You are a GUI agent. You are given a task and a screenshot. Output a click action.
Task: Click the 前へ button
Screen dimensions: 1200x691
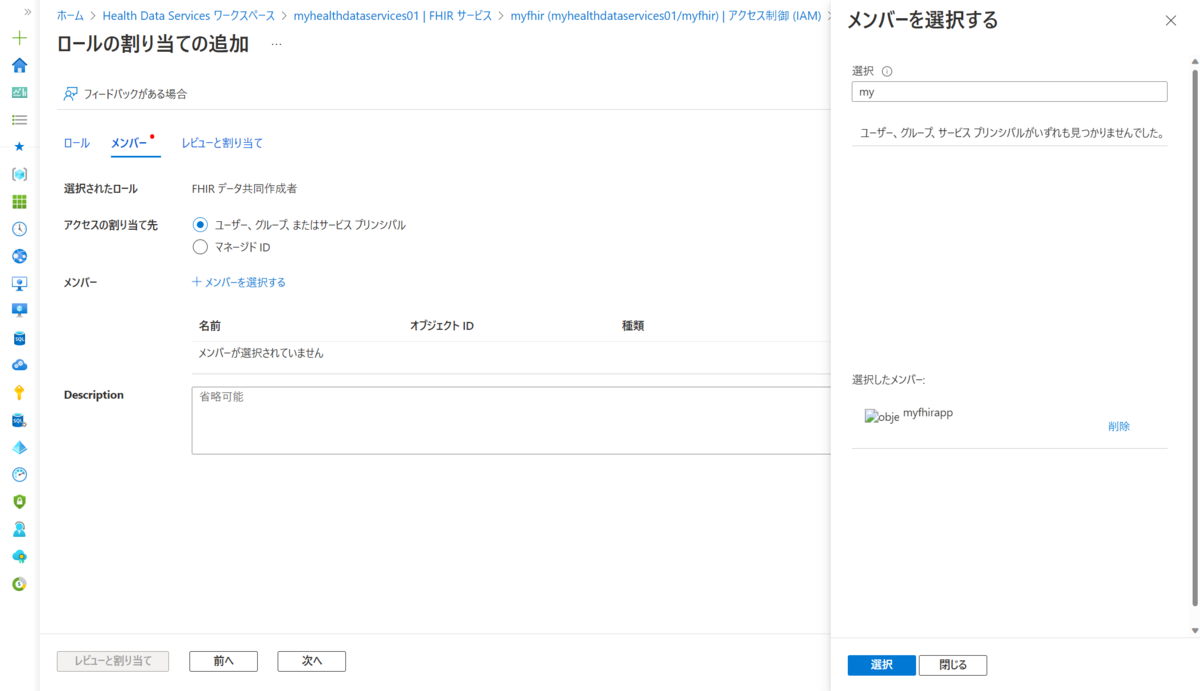pyautogui.click(x=223, y=661)
